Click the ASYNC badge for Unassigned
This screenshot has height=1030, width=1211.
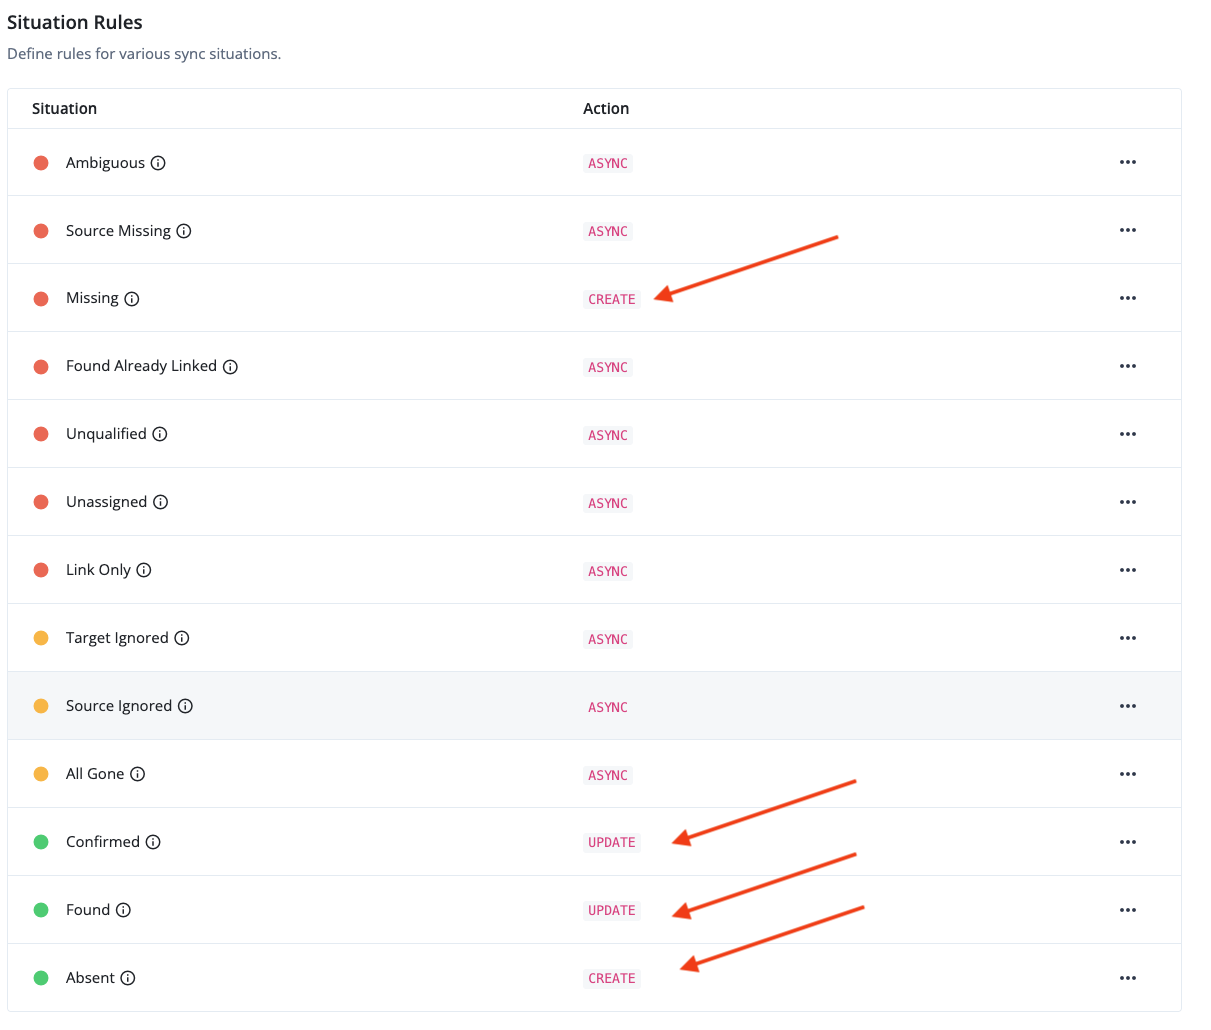pyautogui.click(x=607, y=503)
